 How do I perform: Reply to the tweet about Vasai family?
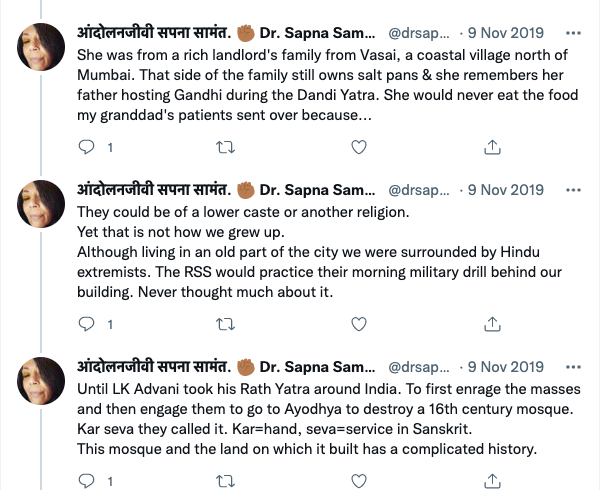tap(87, 146)
